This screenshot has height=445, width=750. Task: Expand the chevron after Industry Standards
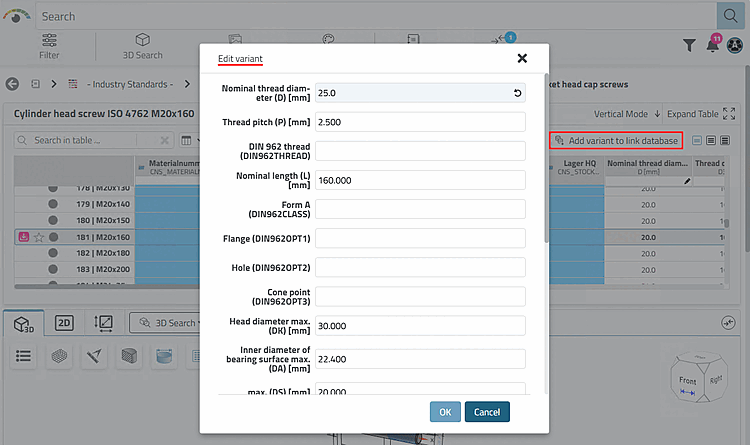pos(187,84)
